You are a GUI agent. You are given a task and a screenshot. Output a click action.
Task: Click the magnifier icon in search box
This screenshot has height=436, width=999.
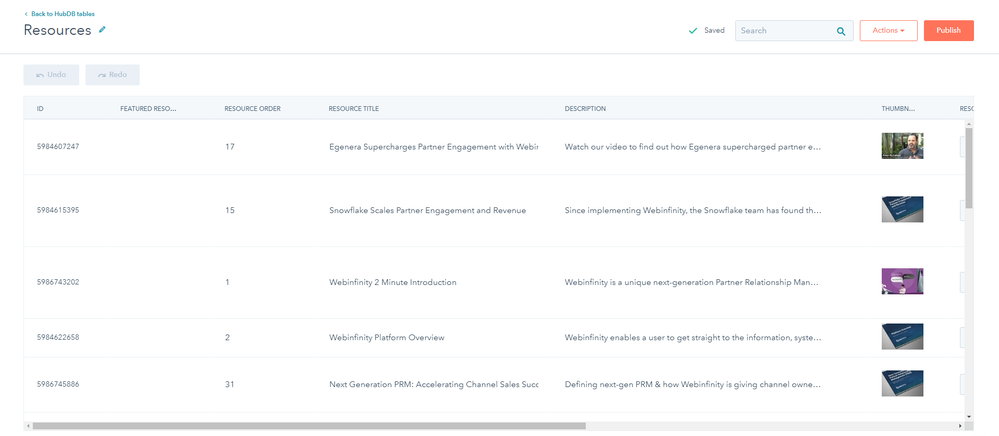(x=841, y=31)
